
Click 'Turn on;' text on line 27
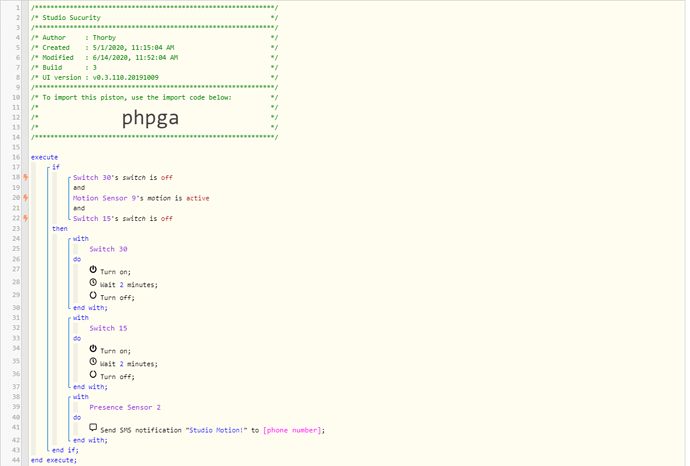(x=115, y=272)
